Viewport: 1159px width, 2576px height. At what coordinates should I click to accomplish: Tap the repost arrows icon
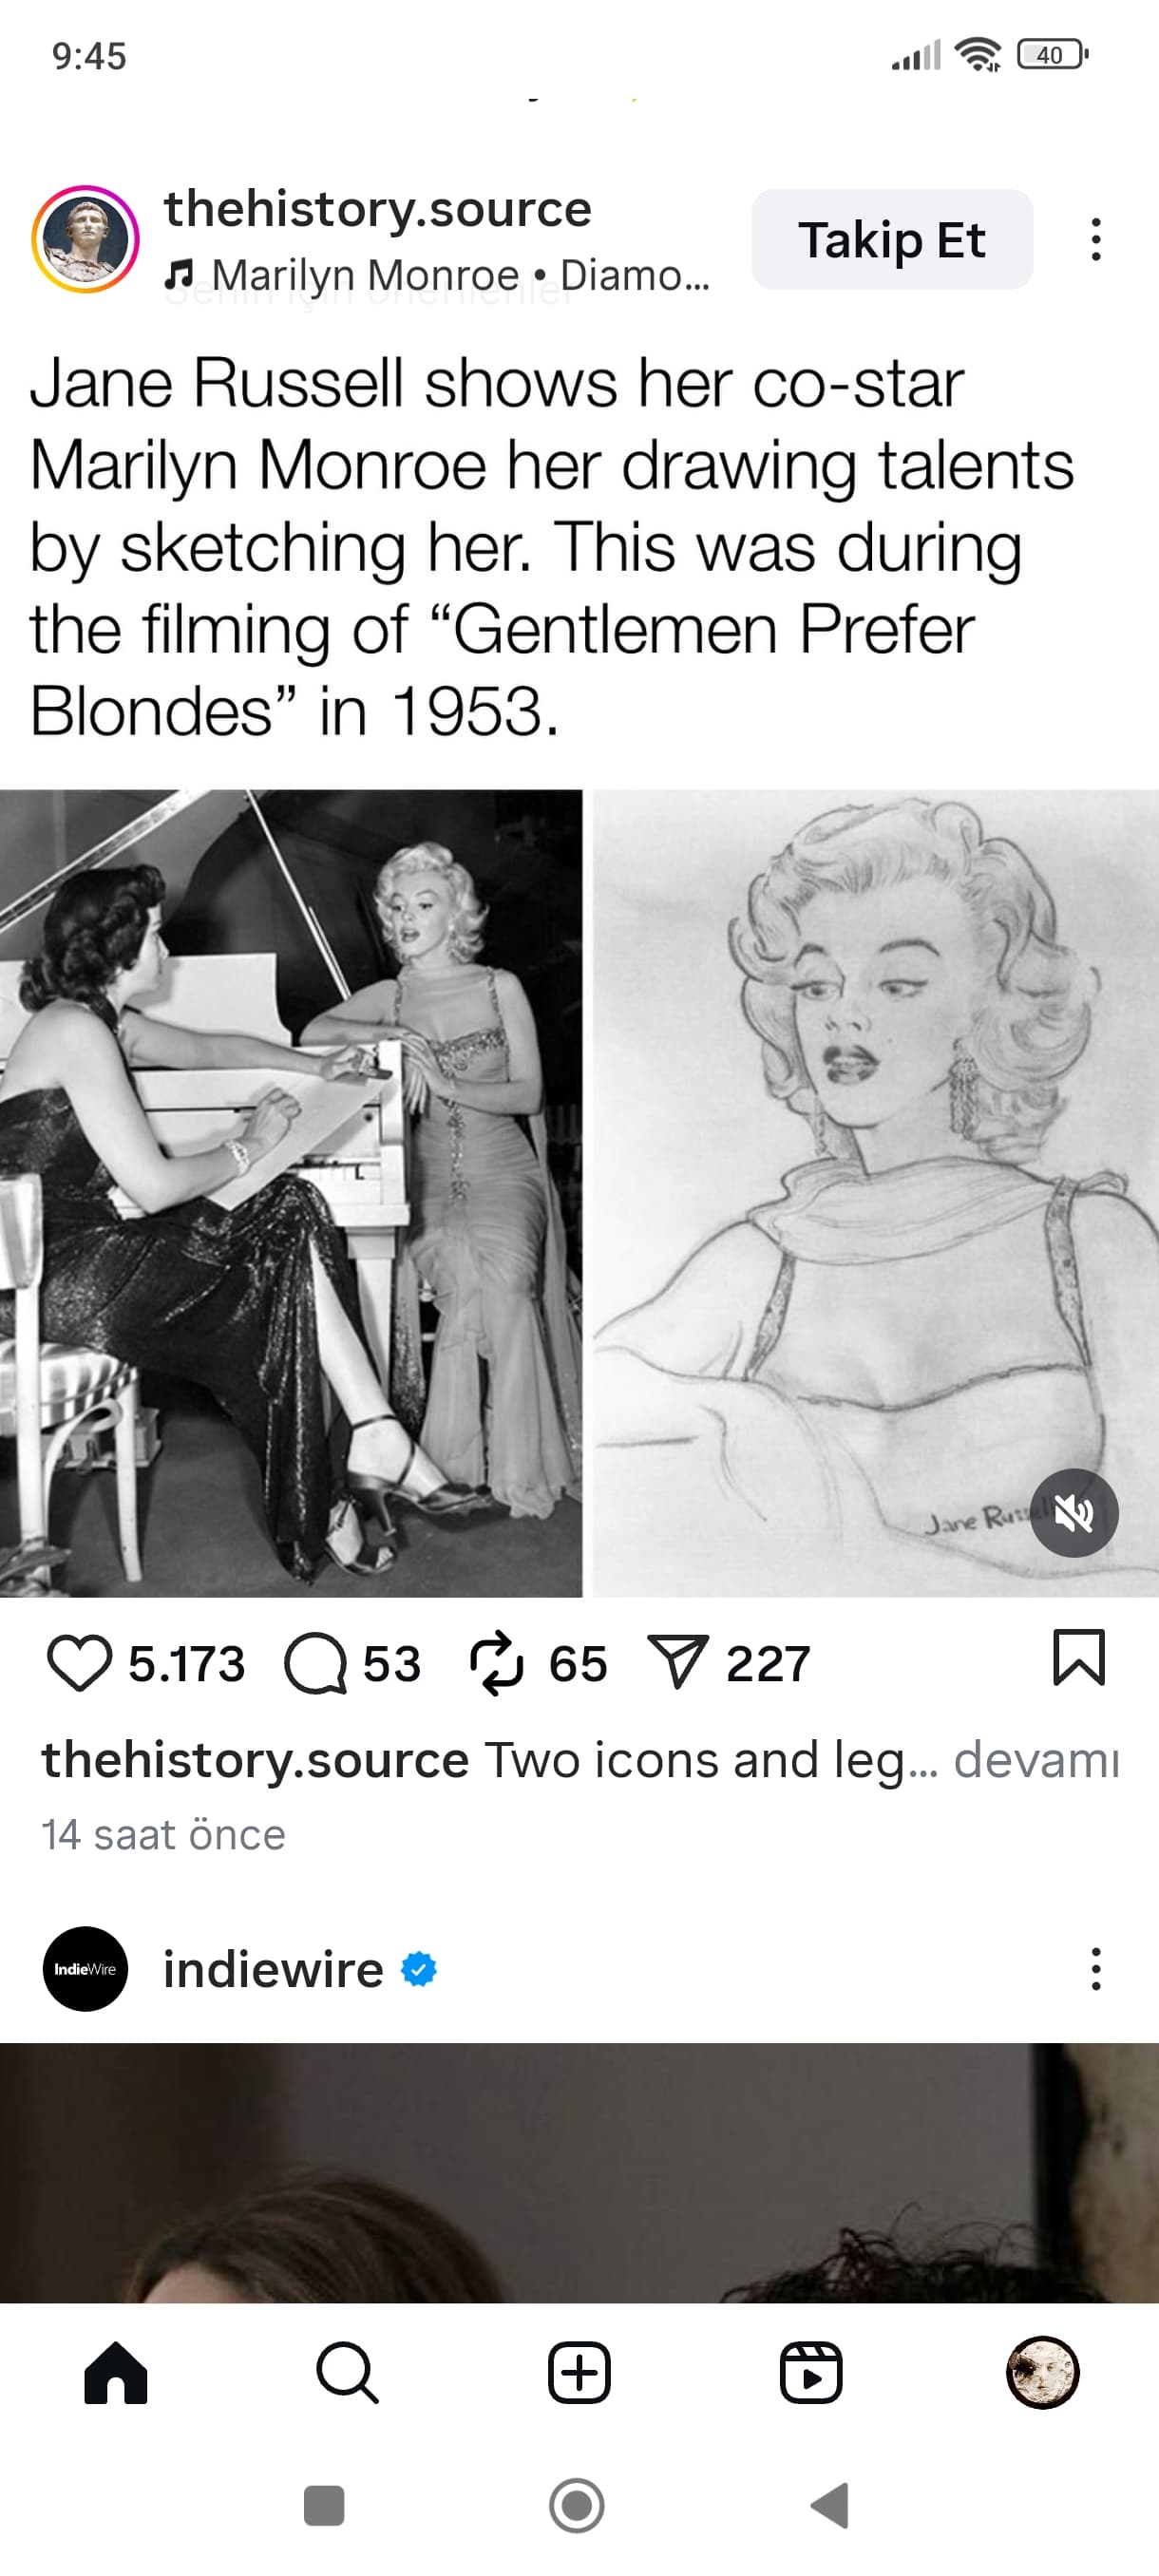[x=496, y=1663]
